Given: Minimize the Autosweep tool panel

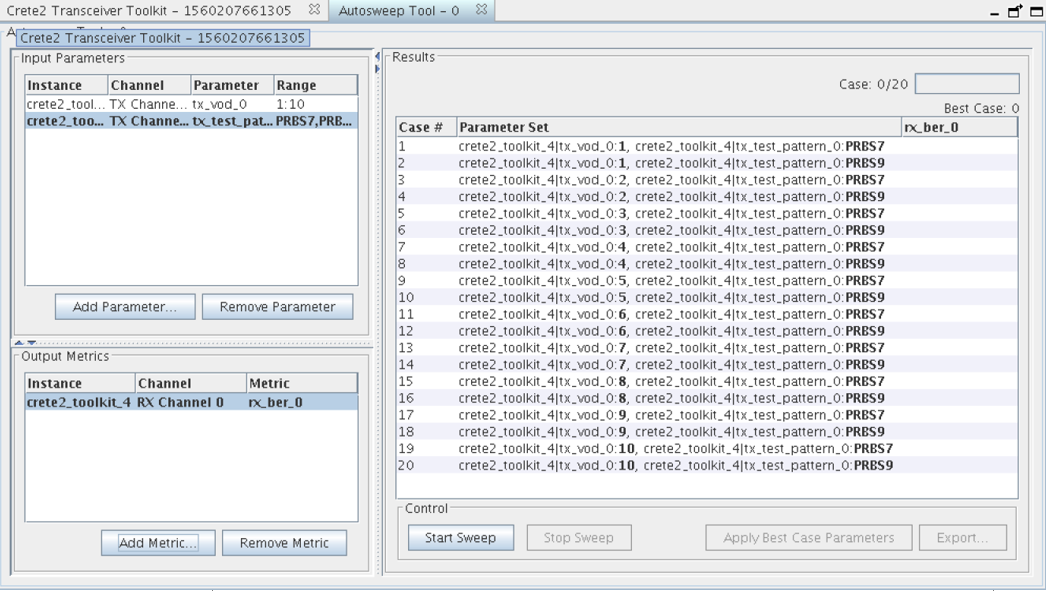Looking at the screenshot, I should (x=995, y=13).
